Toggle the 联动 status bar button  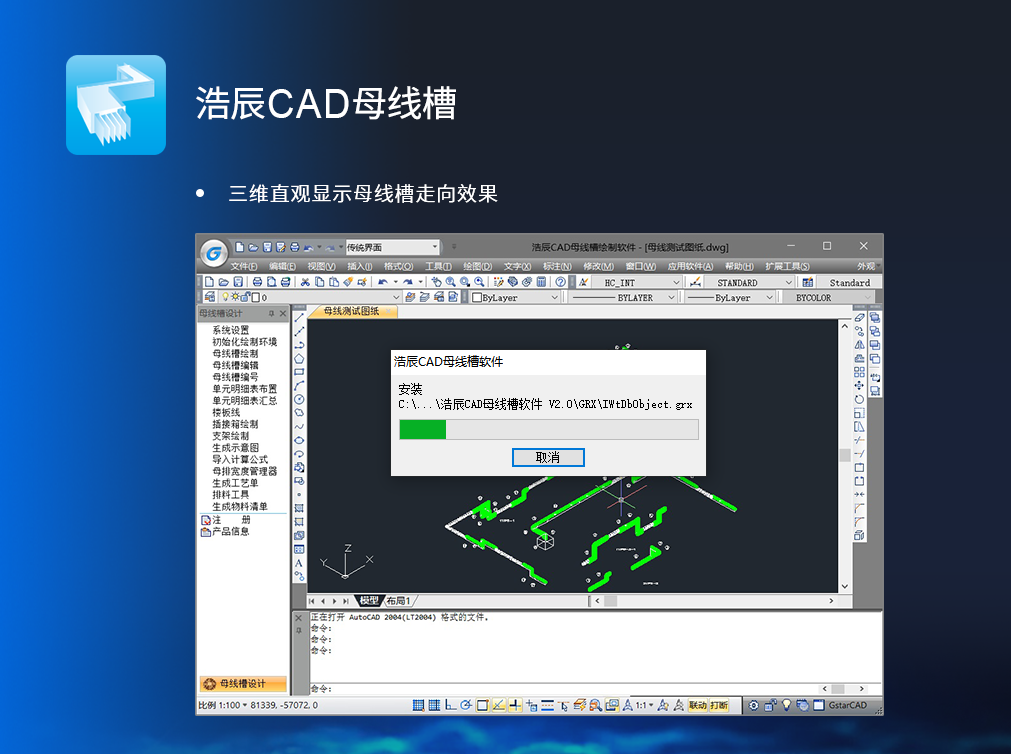pos(698,705)
